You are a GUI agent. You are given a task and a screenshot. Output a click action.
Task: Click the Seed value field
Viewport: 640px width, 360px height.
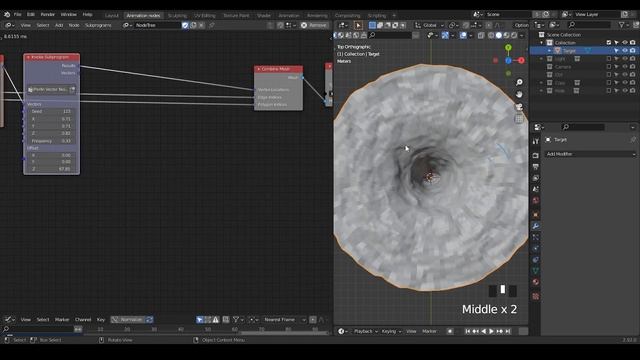(x=51, y=111)
